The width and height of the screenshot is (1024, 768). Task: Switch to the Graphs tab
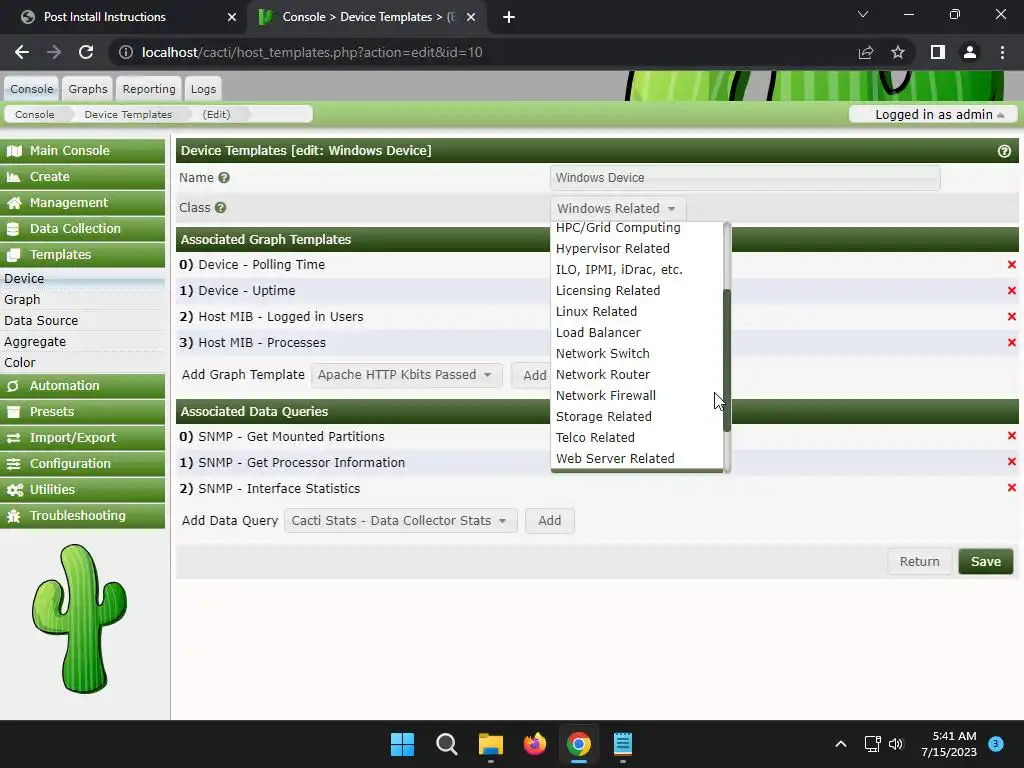[x=88, y=89]
